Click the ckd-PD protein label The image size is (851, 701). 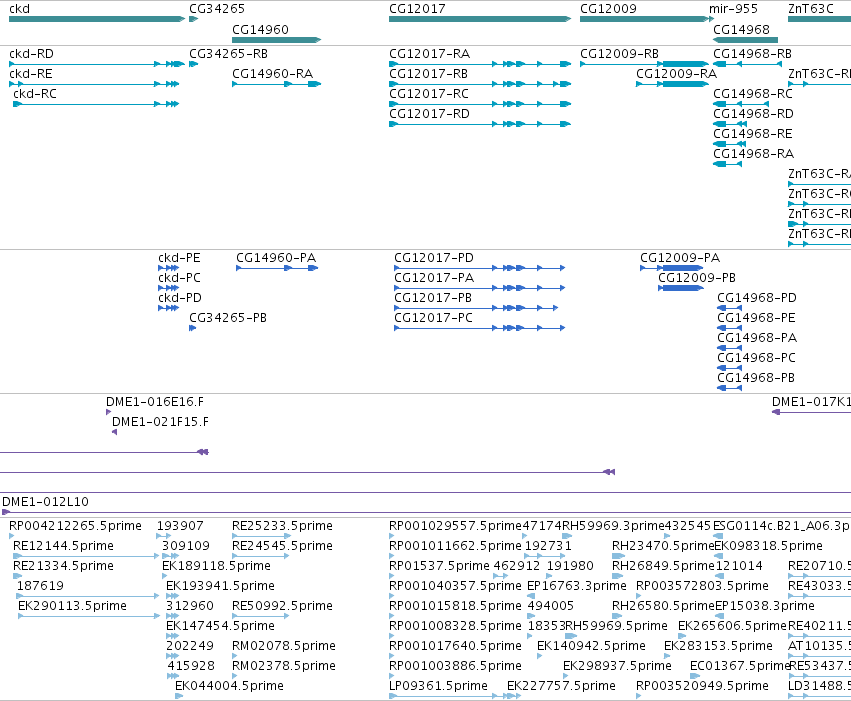pyautogui.click(x=180, y=298)
